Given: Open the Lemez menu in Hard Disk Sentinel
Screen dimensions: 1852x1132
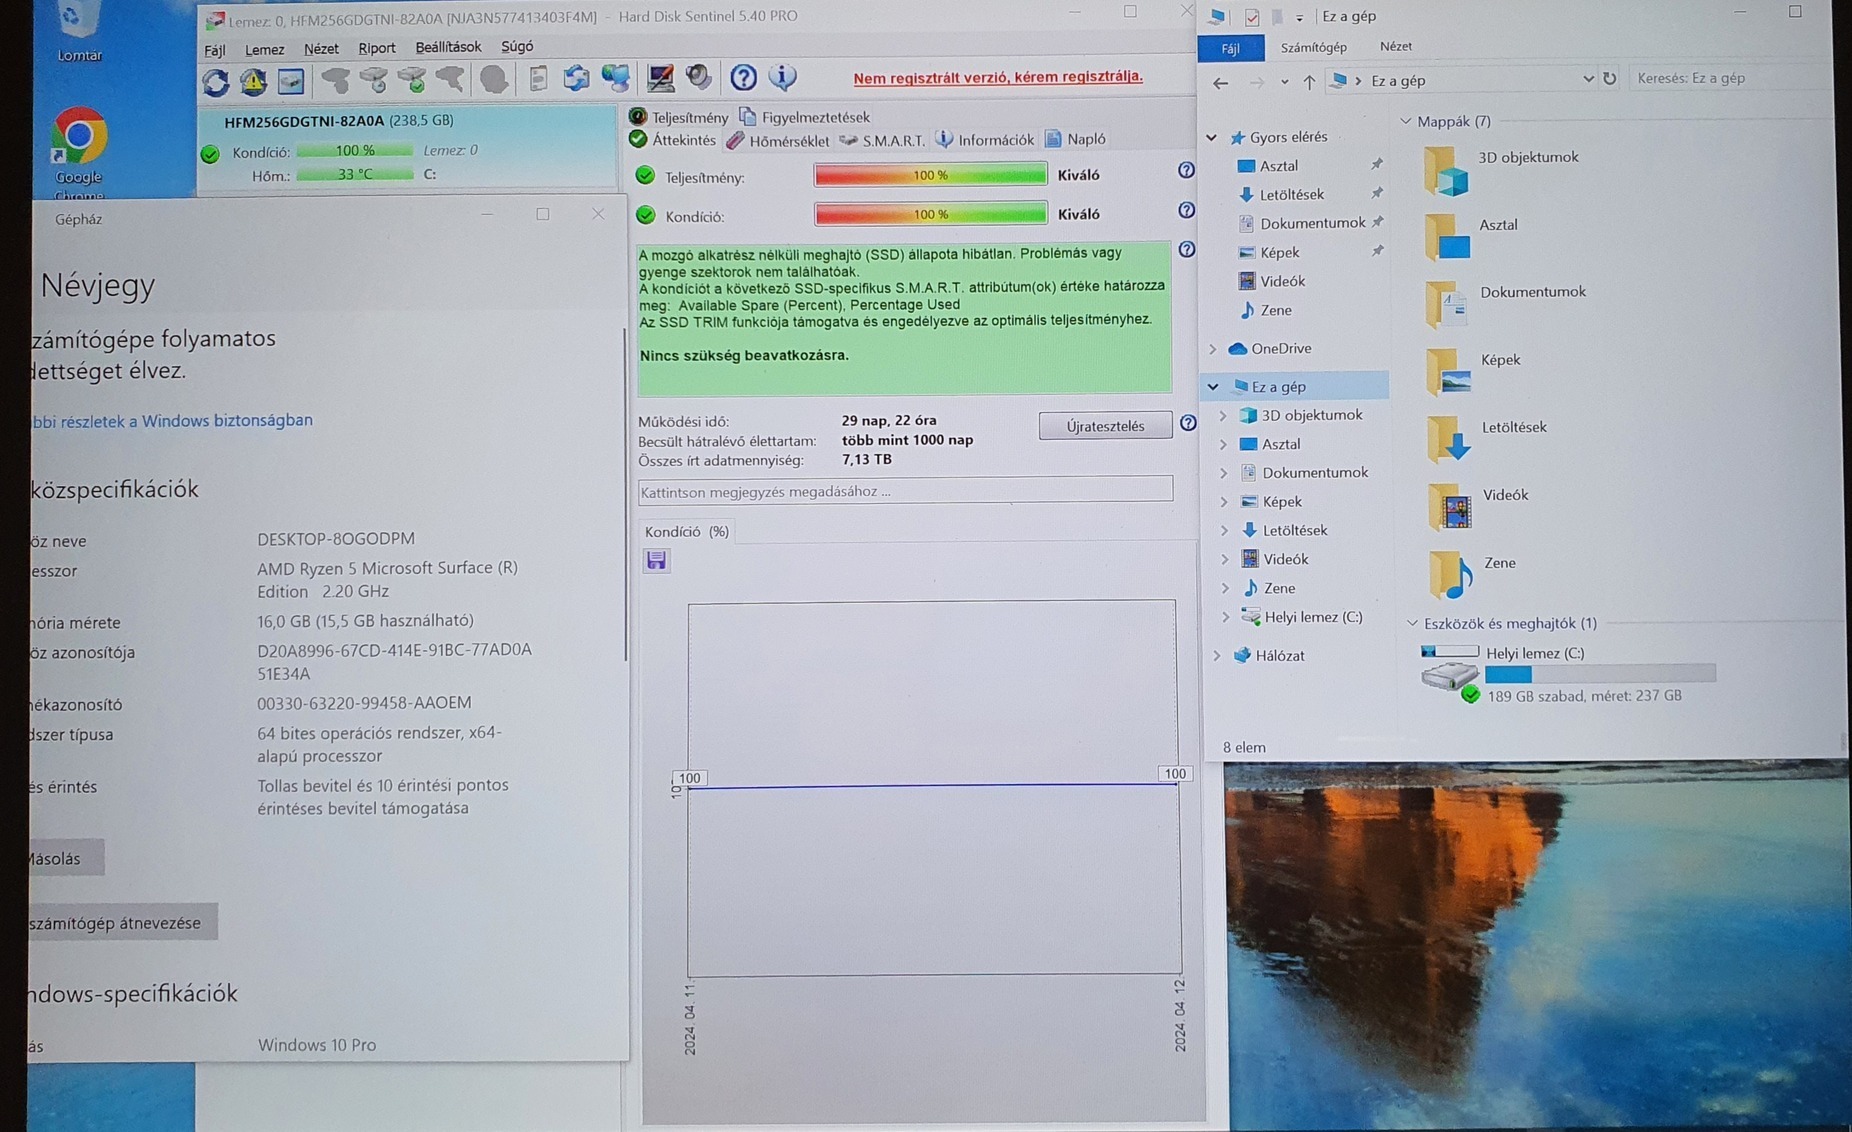Looking at the screenshot, I should point(264,49).
